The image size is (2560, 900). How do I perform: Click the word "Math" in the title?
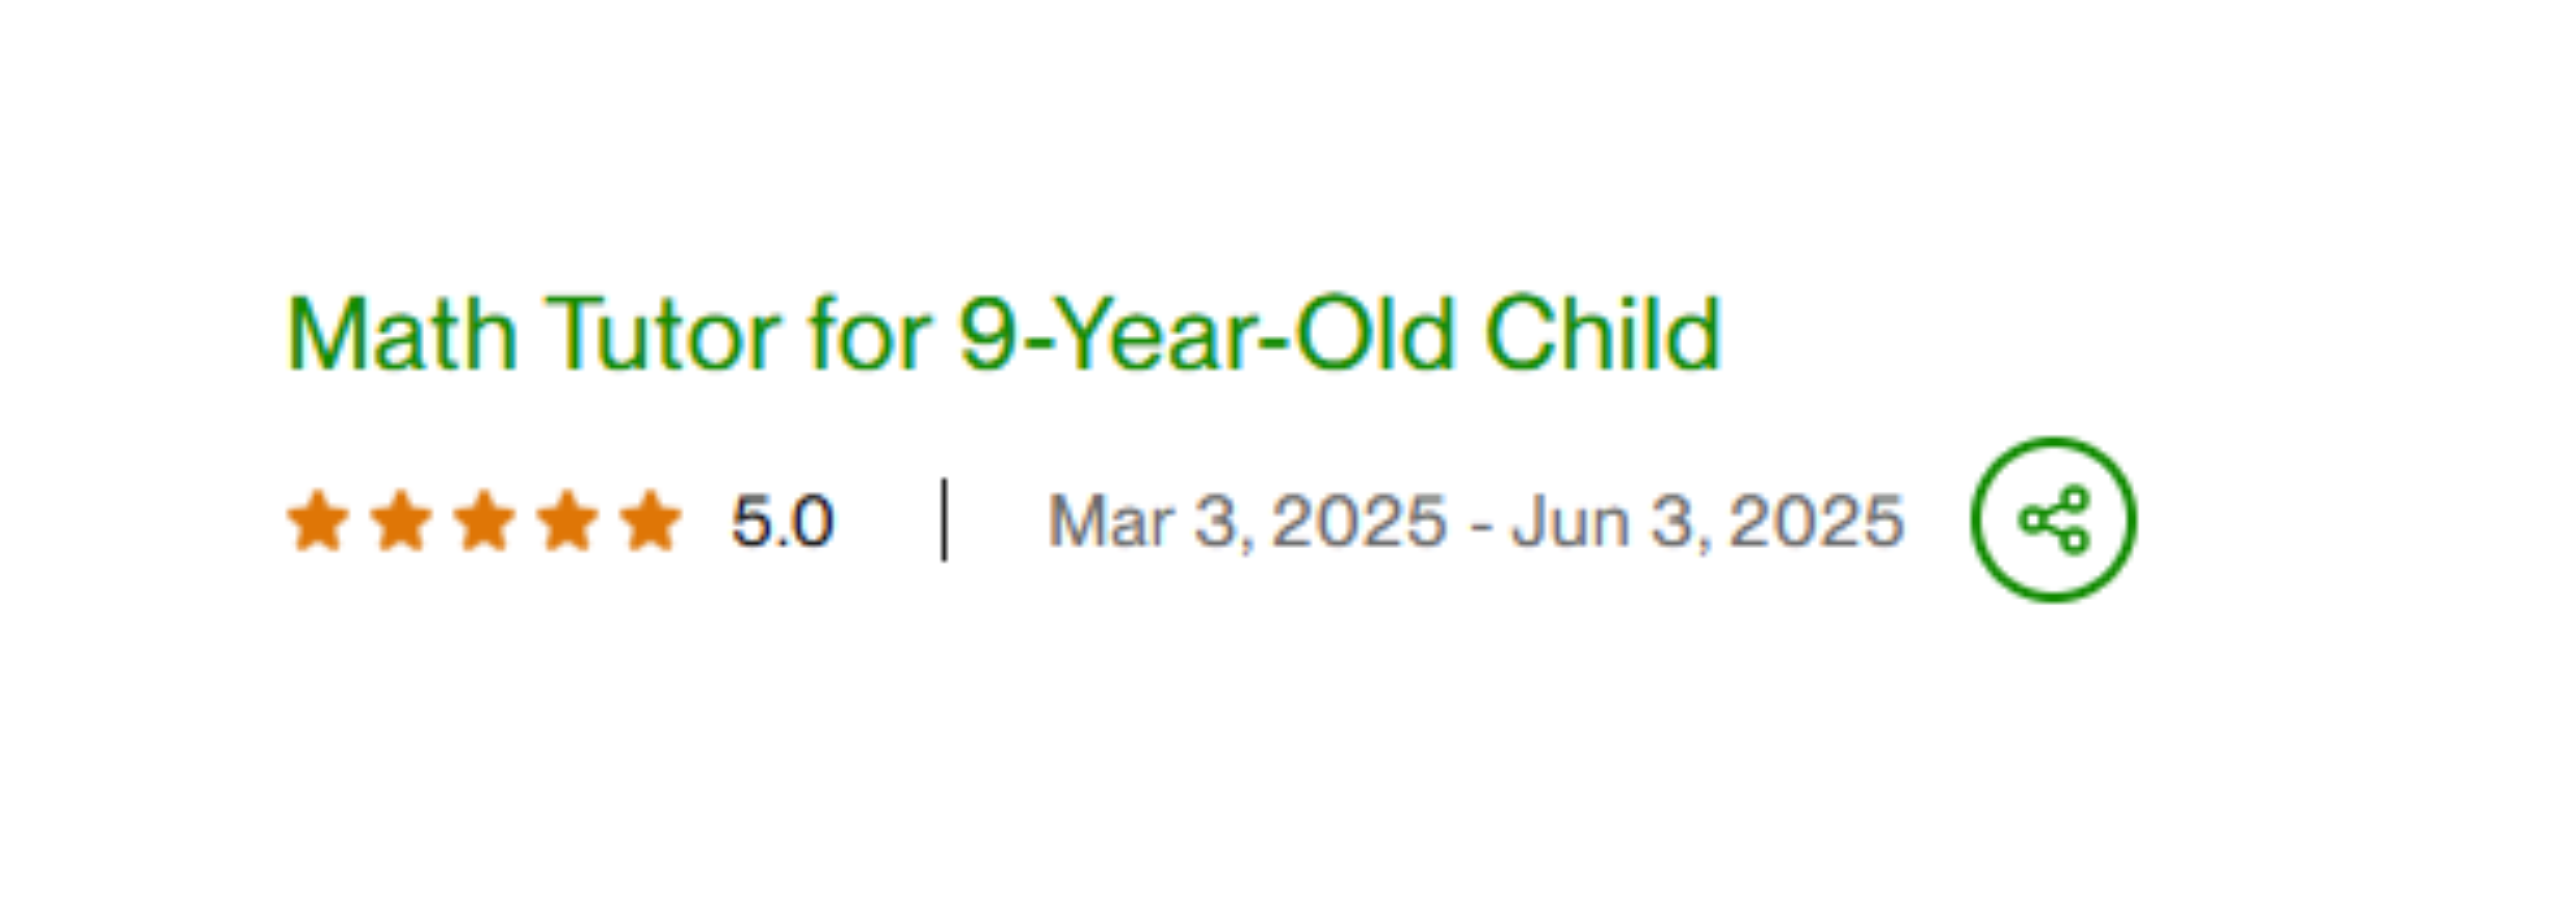(402, 334)
